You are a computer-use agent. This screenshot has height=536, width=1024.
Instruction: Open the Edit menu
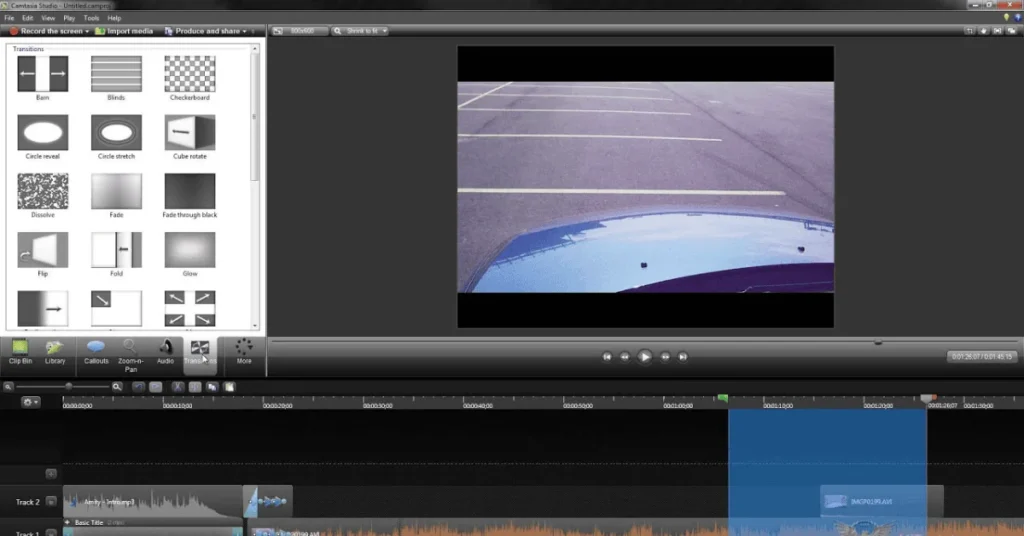tap(27, 18)
